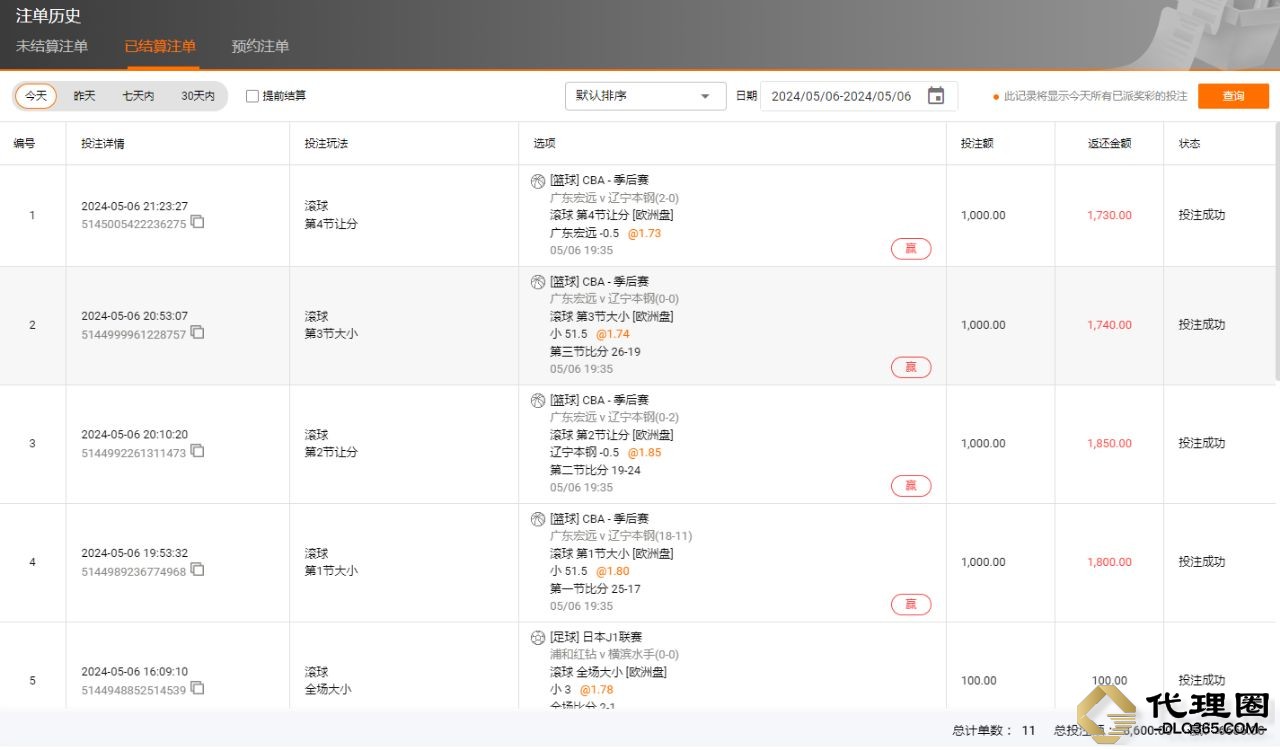Click the timestamp 2024-05-06 20:10:20
The width and height of the screenshot is (1280, 750).
(x=135, y=435)
